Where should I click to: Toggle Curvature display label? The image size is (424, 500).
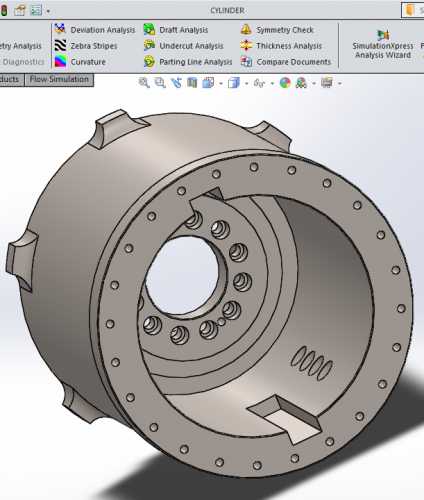(x=88, y=62)
